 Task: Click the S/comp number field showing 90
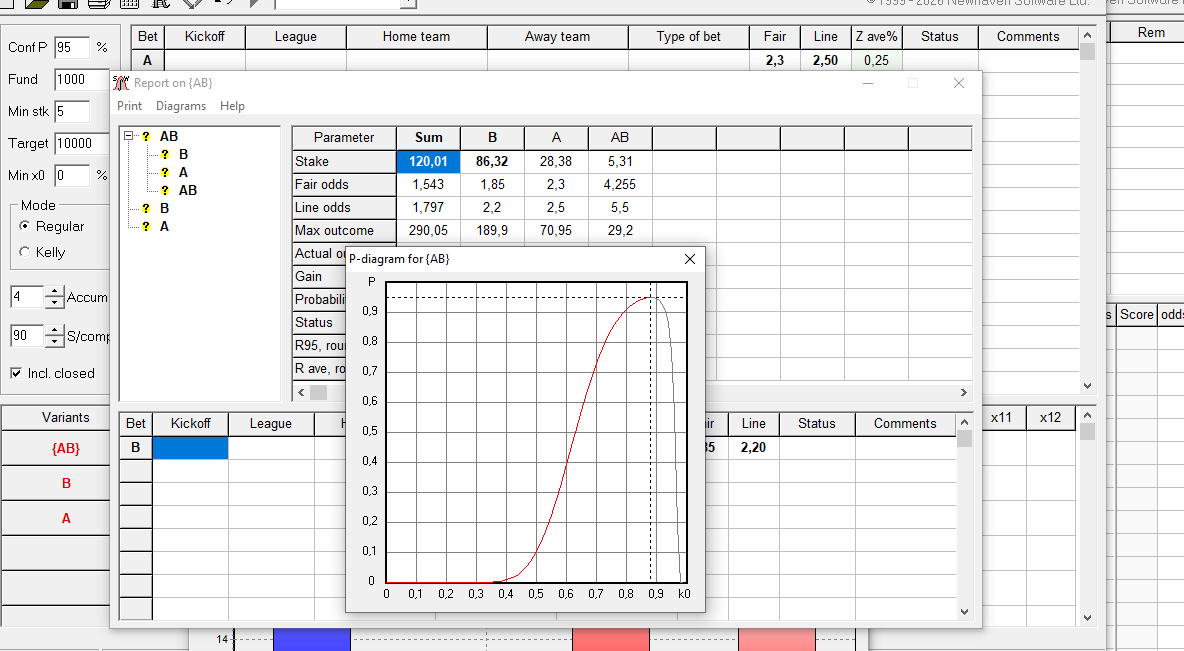pos(28,335)
